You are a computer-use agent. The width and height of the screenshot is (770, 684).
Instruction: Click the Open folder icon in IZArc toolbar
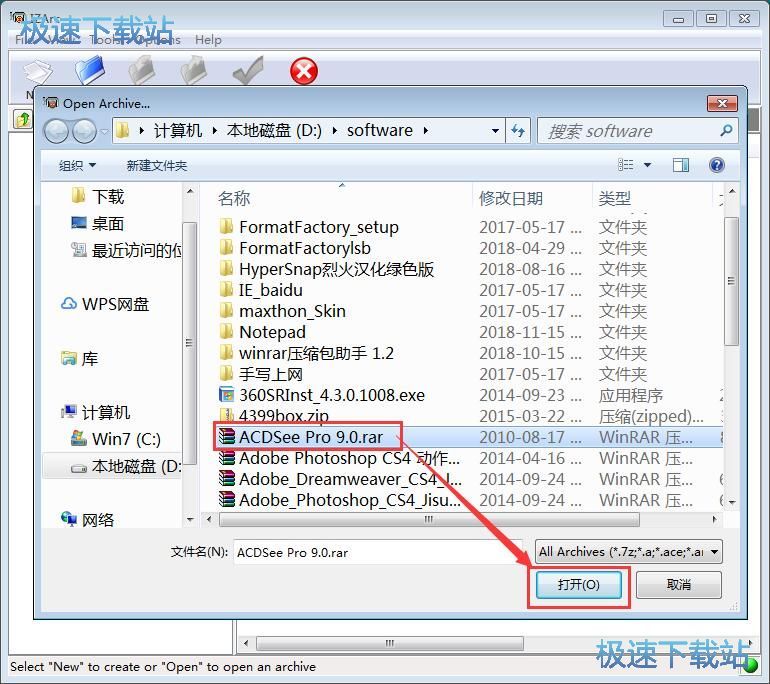click(90, 70)
